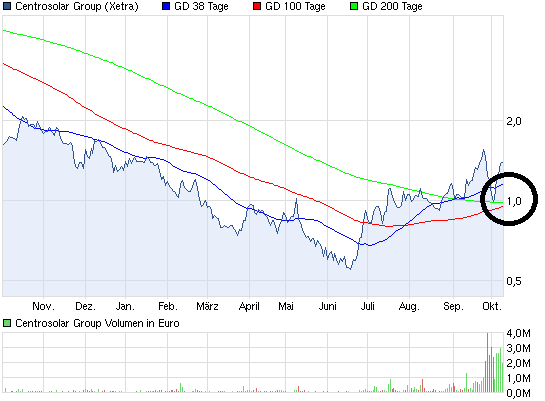Click the '0,0M' volume axis value

click(x=519, y=393)
